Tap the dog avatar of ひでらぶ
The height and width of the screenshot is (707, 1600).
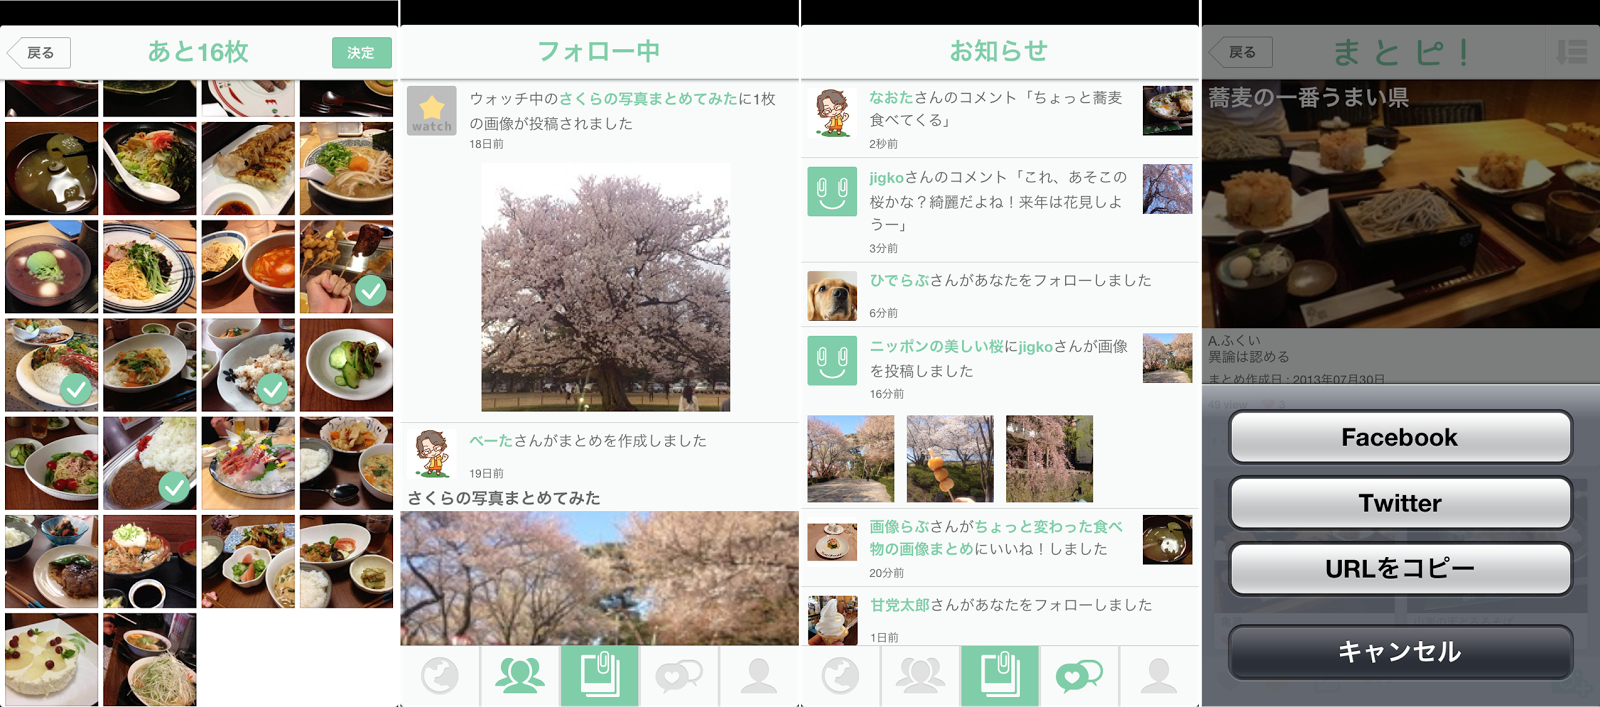832,295
